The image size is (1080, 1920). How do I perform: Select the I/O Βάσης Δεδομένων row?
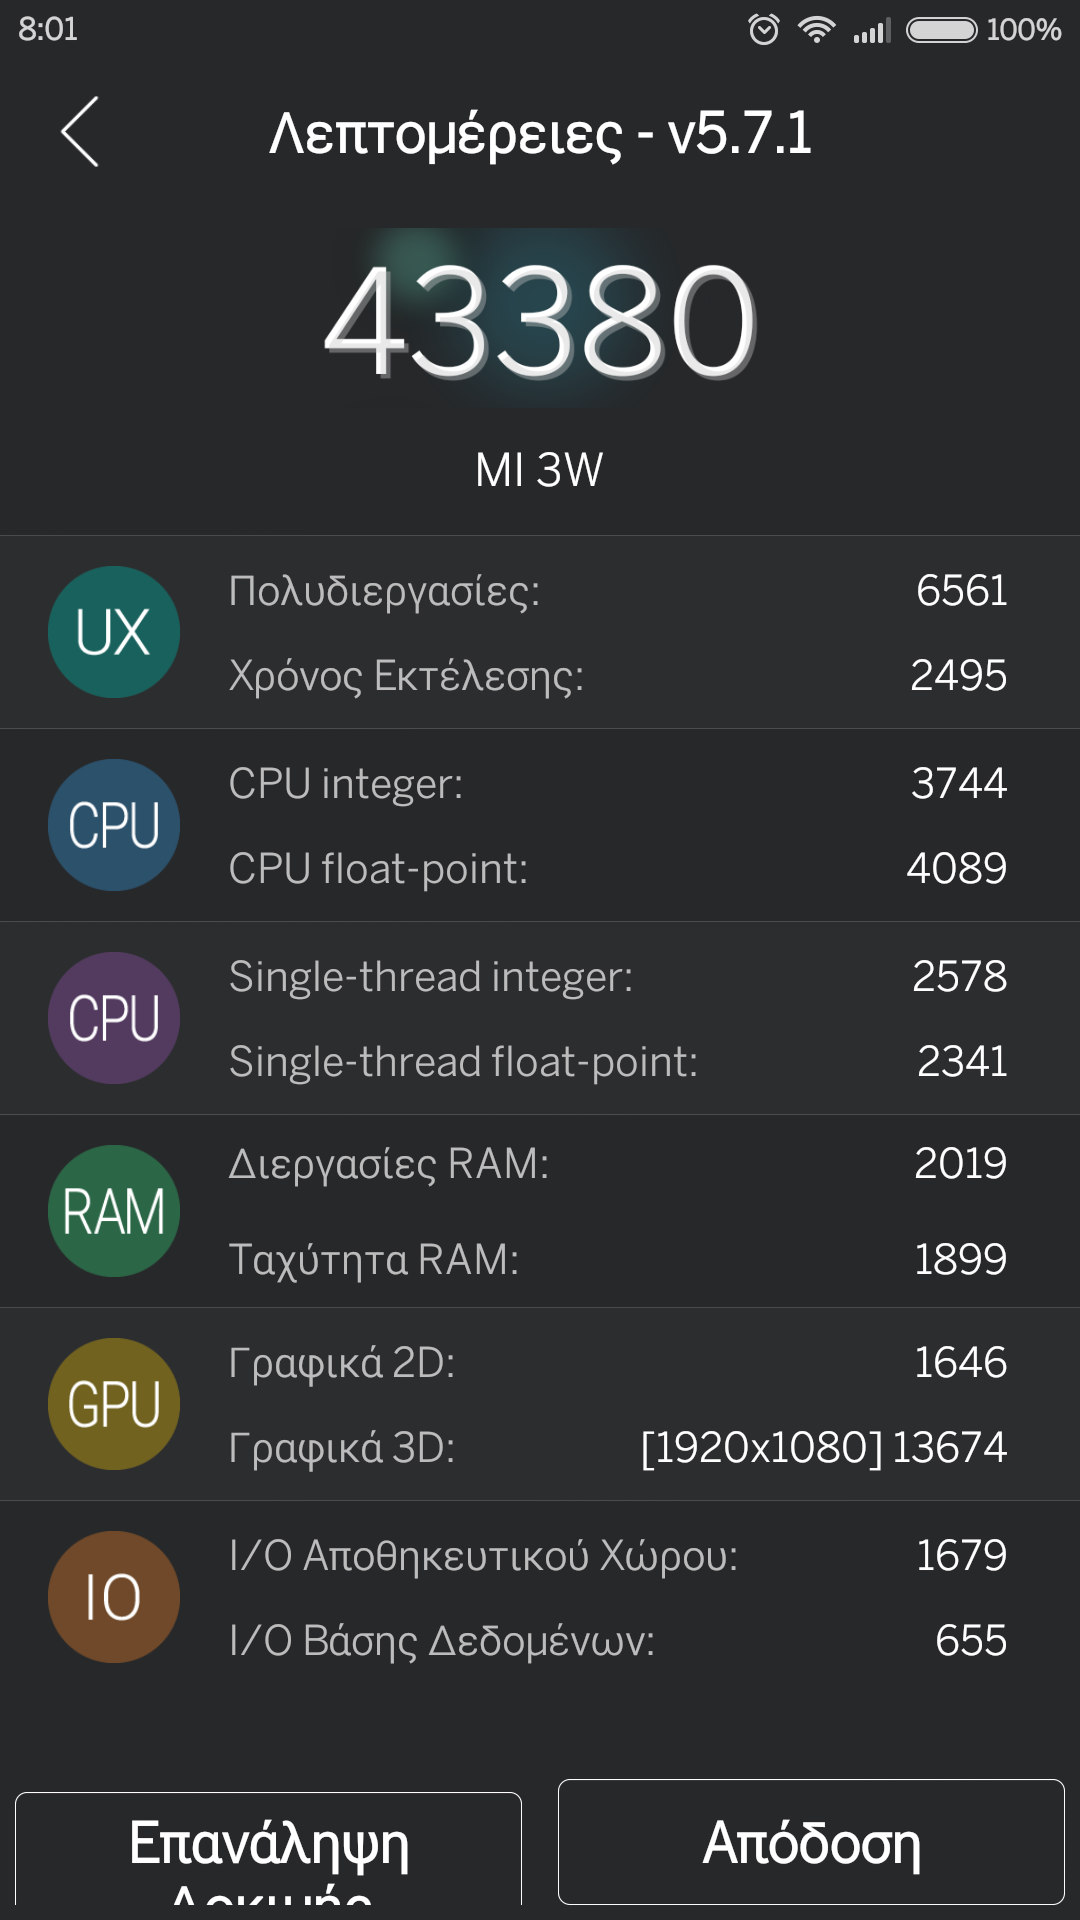(x=616, y=1640)
